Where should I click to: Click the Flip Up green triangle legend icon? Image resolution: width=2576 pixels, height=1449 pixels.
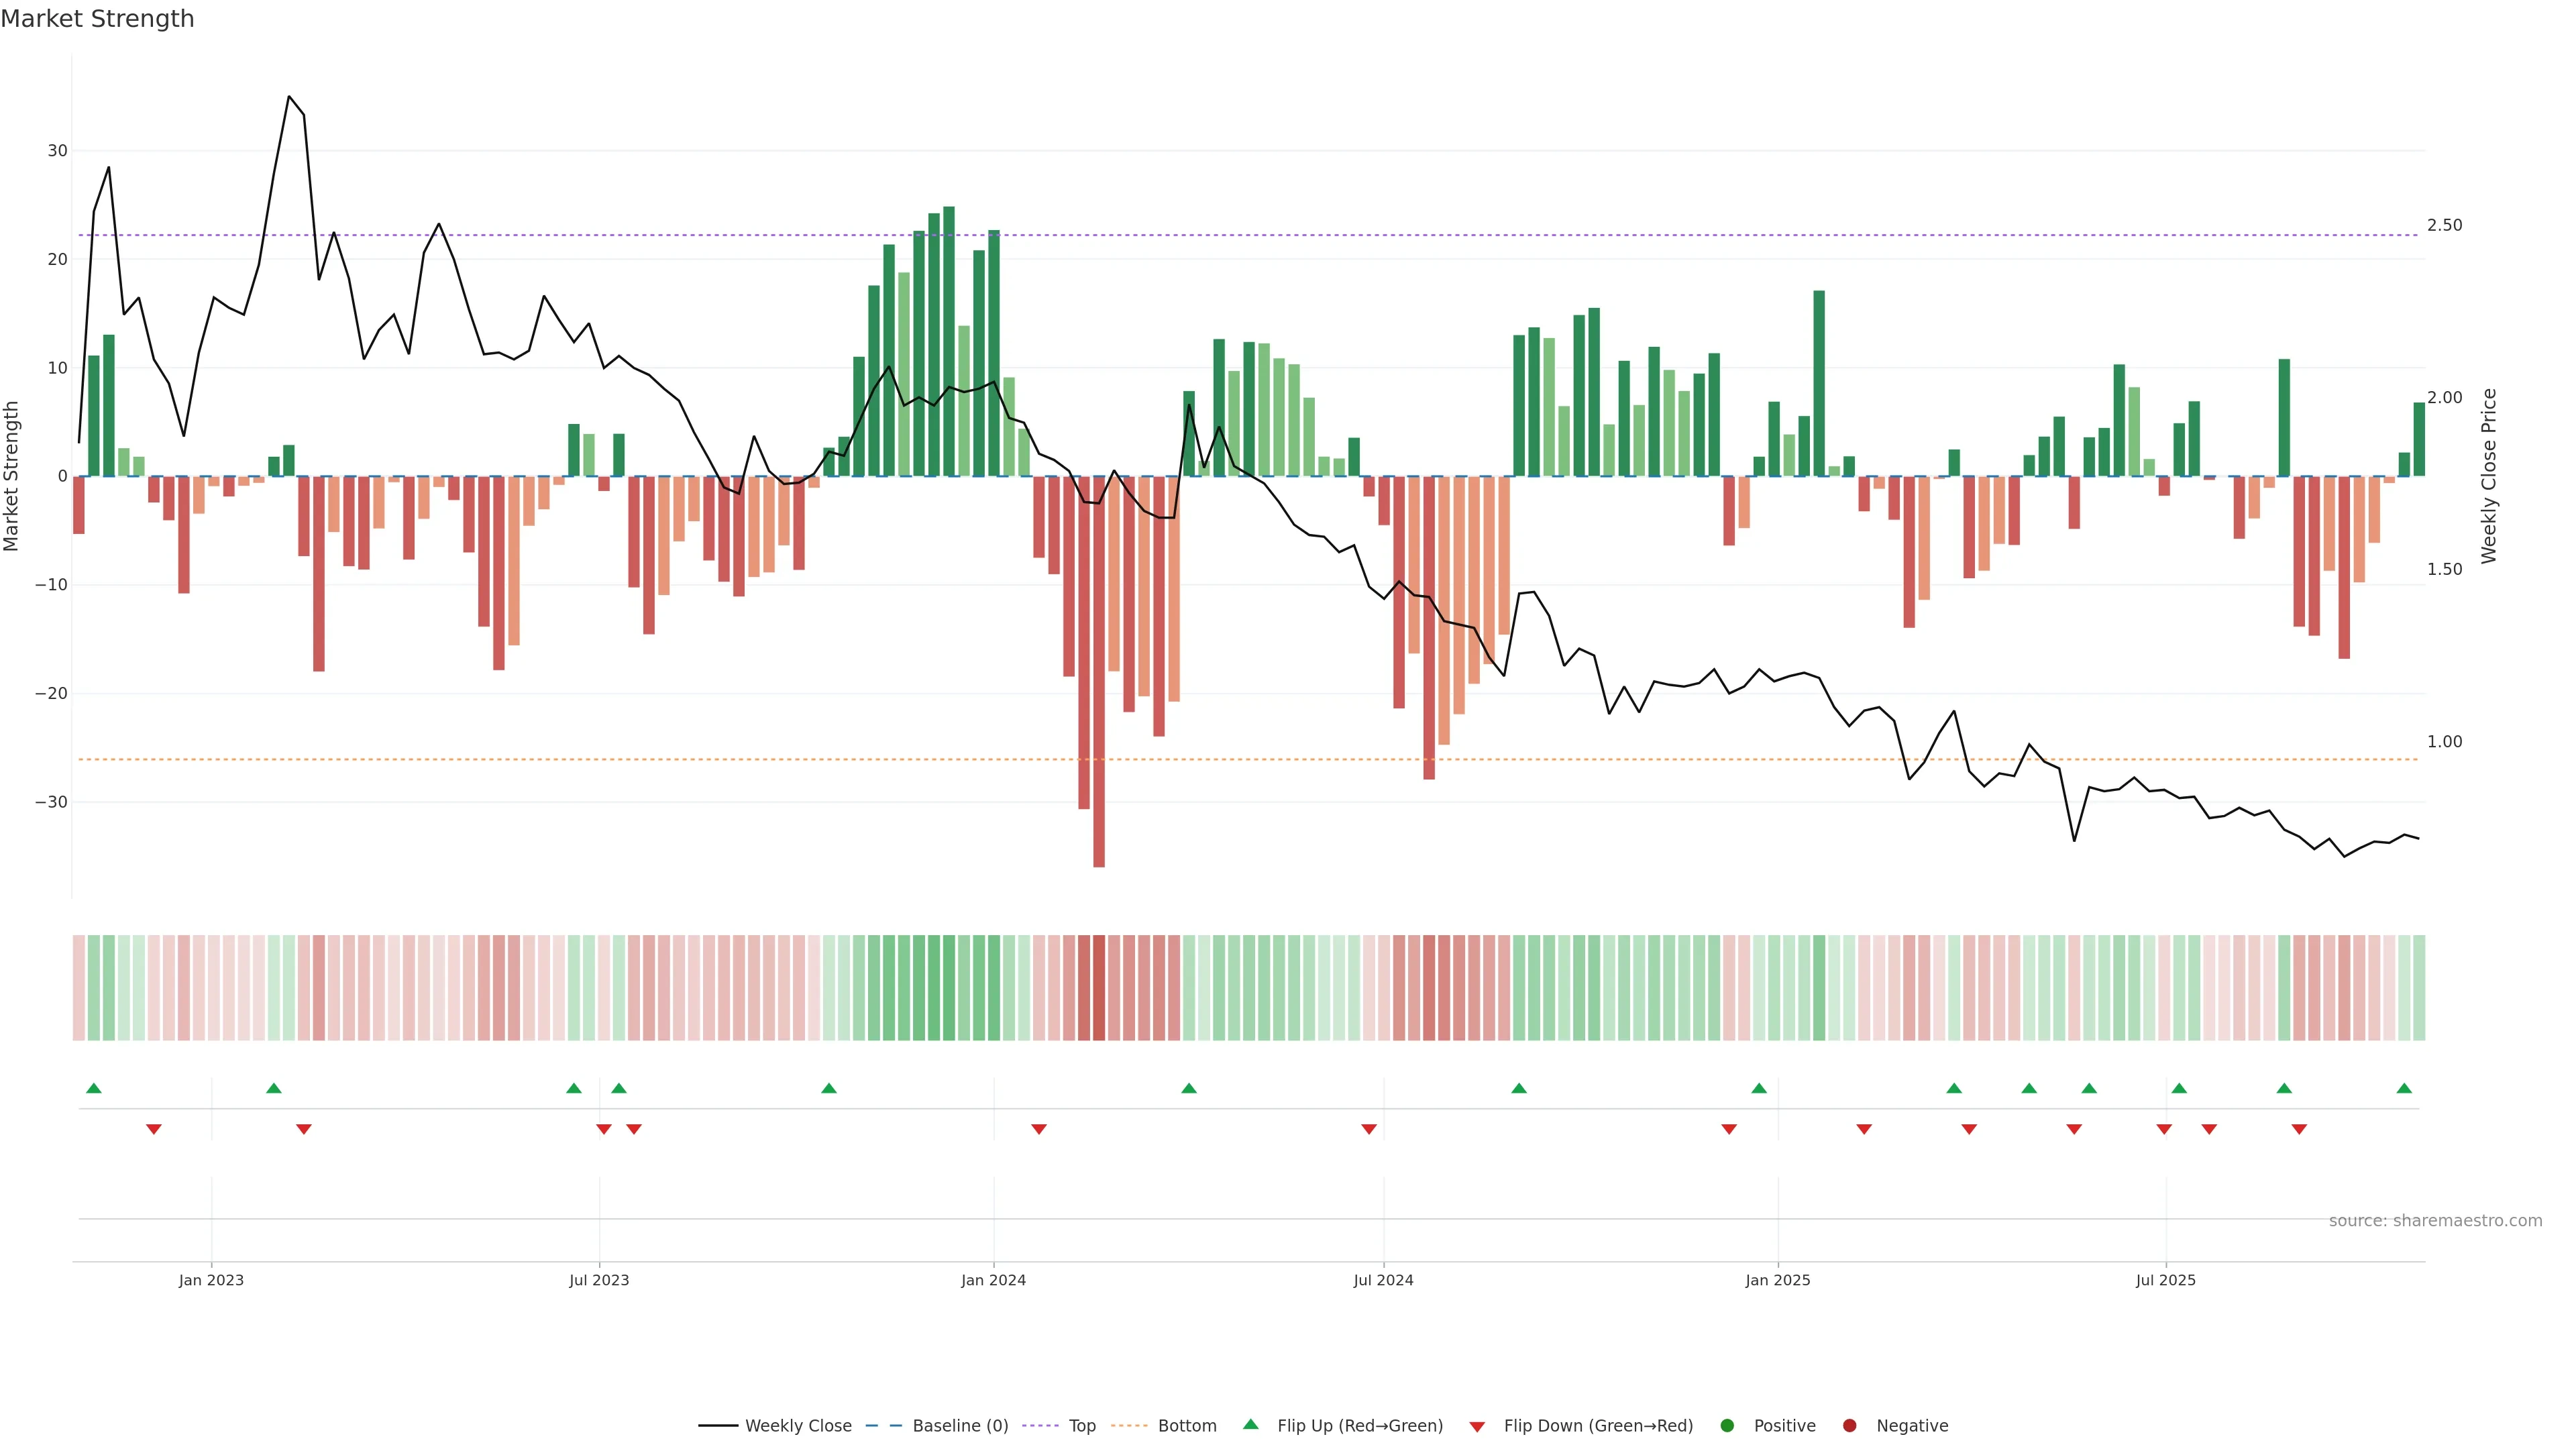1250,1425
